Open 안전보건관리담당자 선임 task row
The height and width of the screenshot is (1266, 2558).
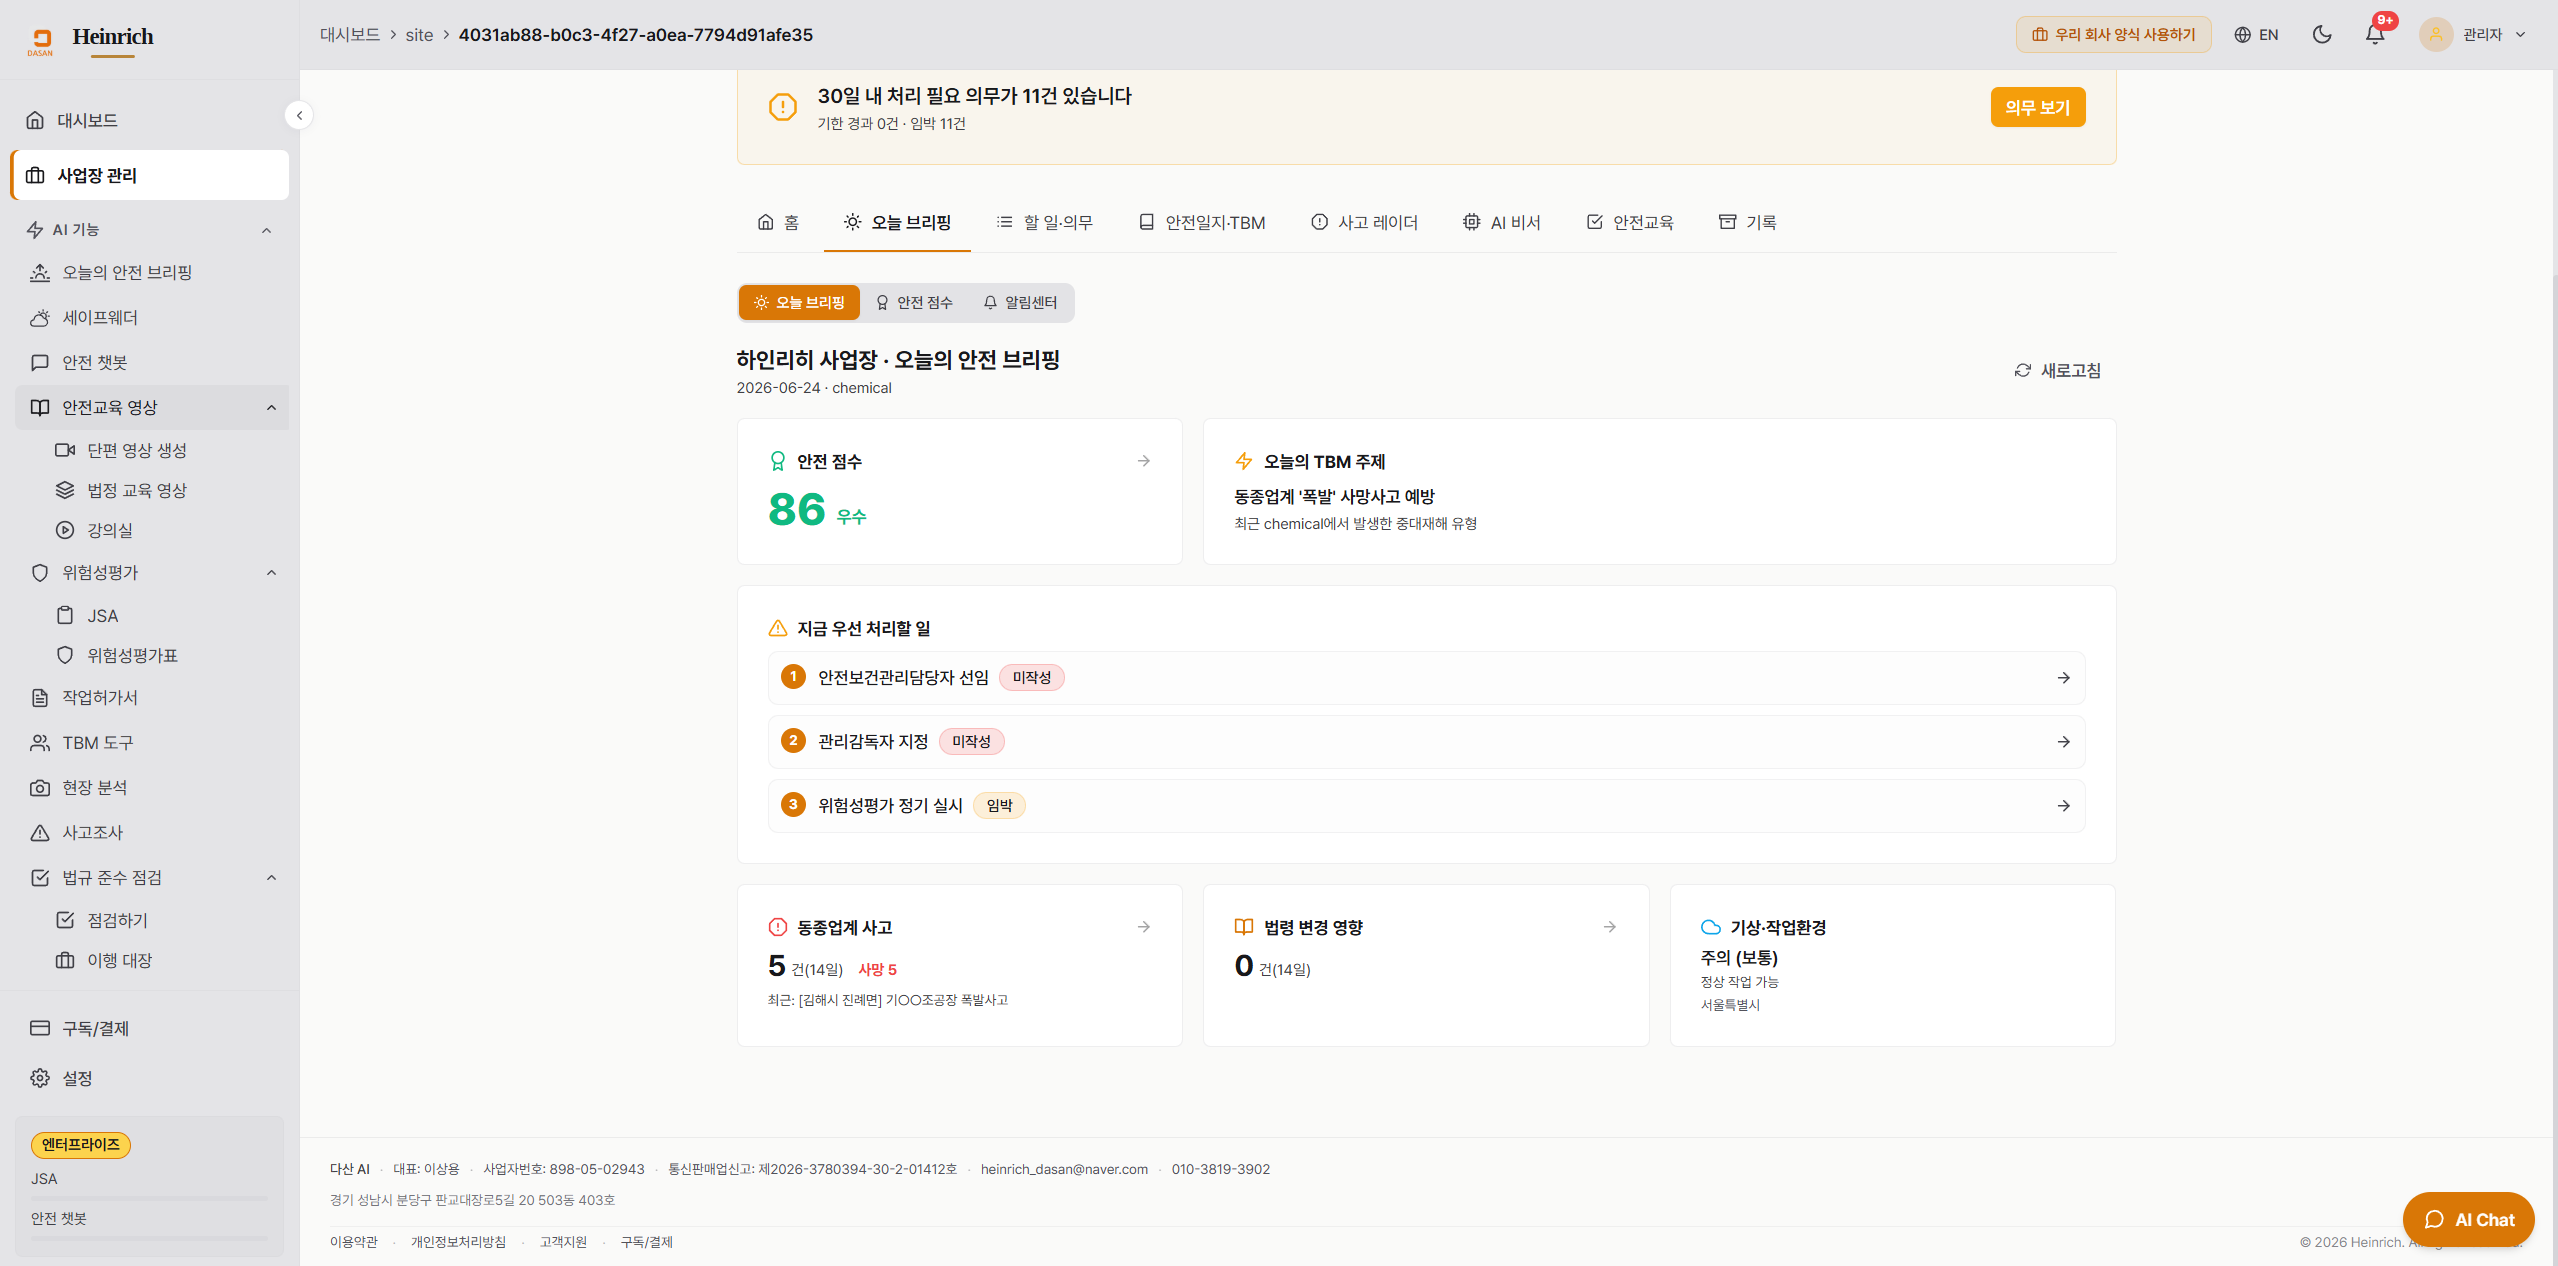click(1426, 678)
